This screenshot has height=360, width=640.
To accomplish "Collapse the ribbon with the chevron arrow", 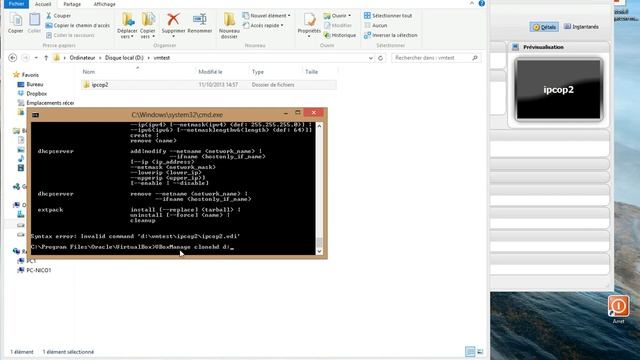I will 472,3.
